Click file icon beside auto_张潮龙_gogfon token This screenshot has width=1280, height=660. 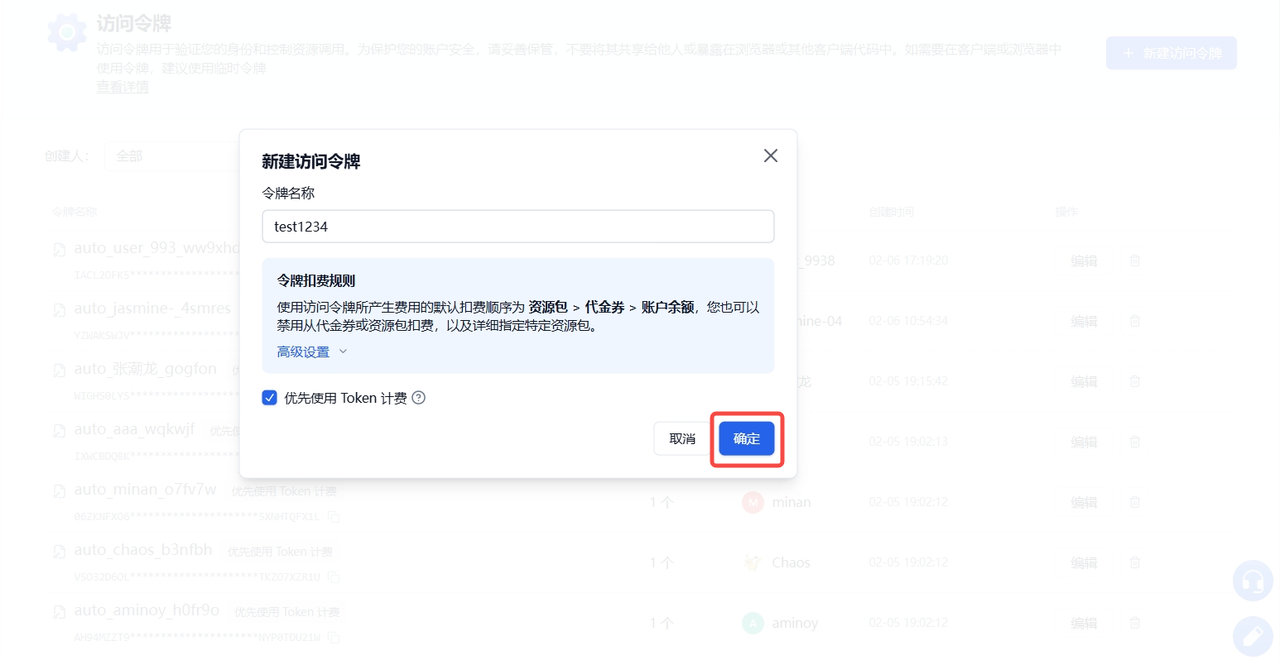[59, 370]
